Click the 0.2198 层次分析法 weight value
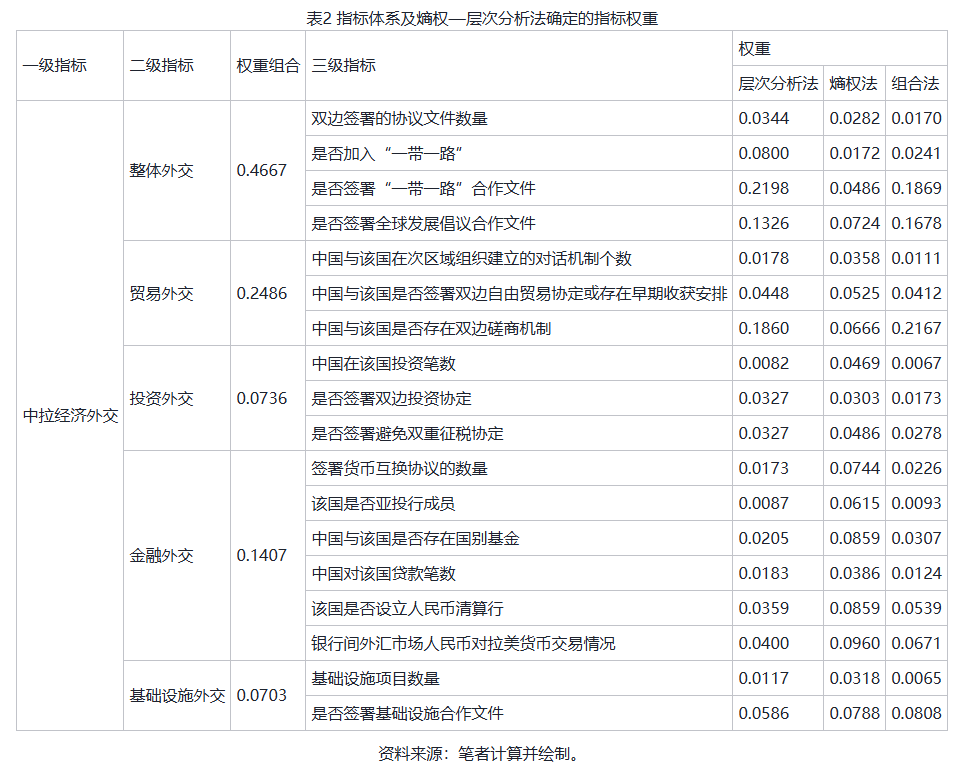964x769 pixels. pos(763,188)
